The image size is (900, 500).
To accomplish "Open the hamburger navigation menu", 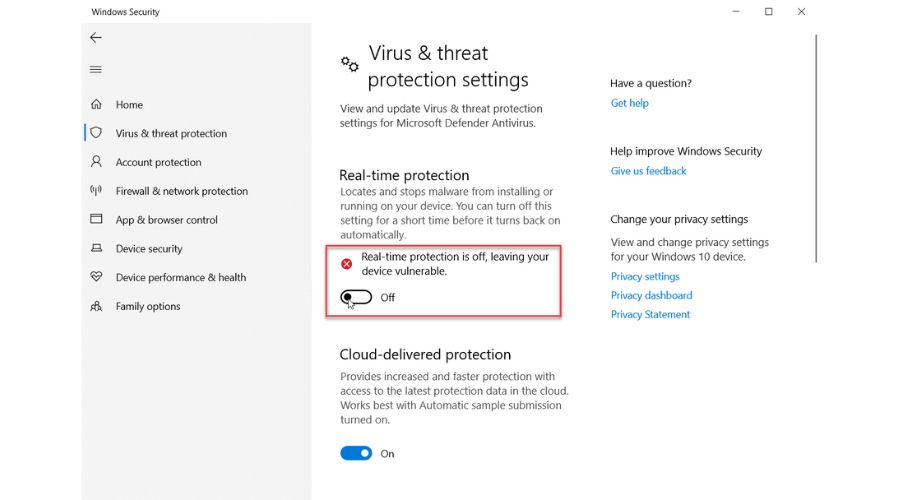I will pos(96,69).
